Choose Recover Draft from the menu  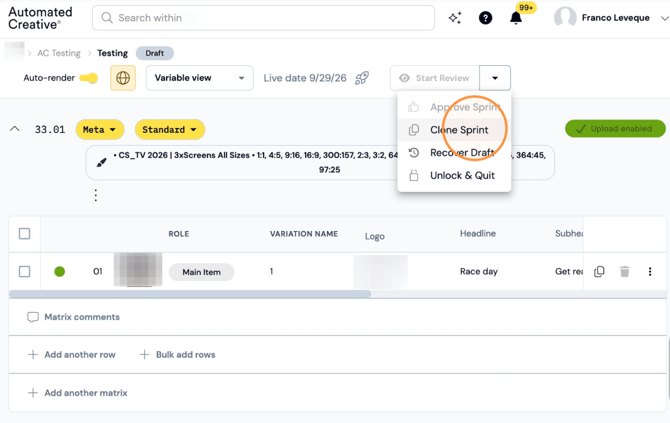point(454,153)
